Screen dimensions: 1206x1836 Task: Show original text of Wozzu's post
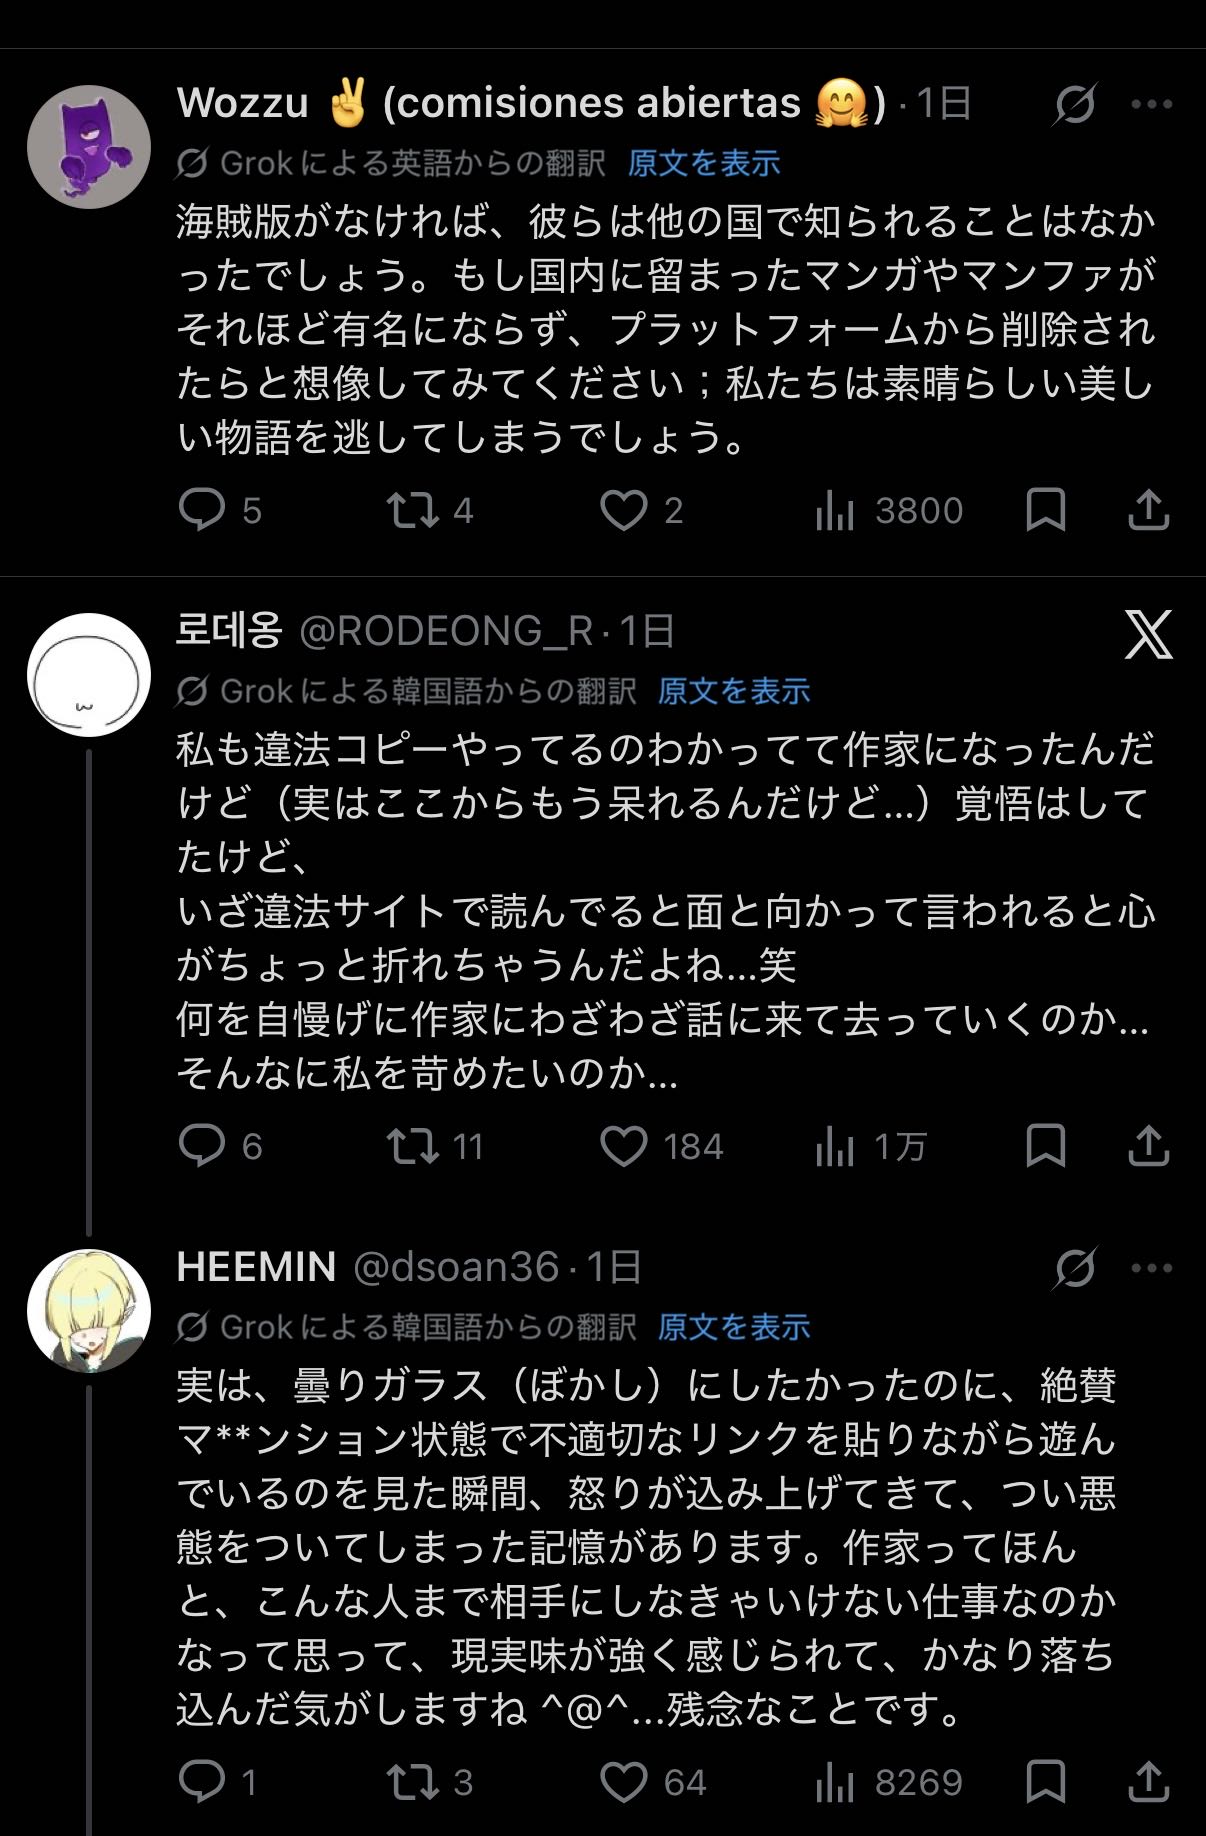click(x=704, y=163)
